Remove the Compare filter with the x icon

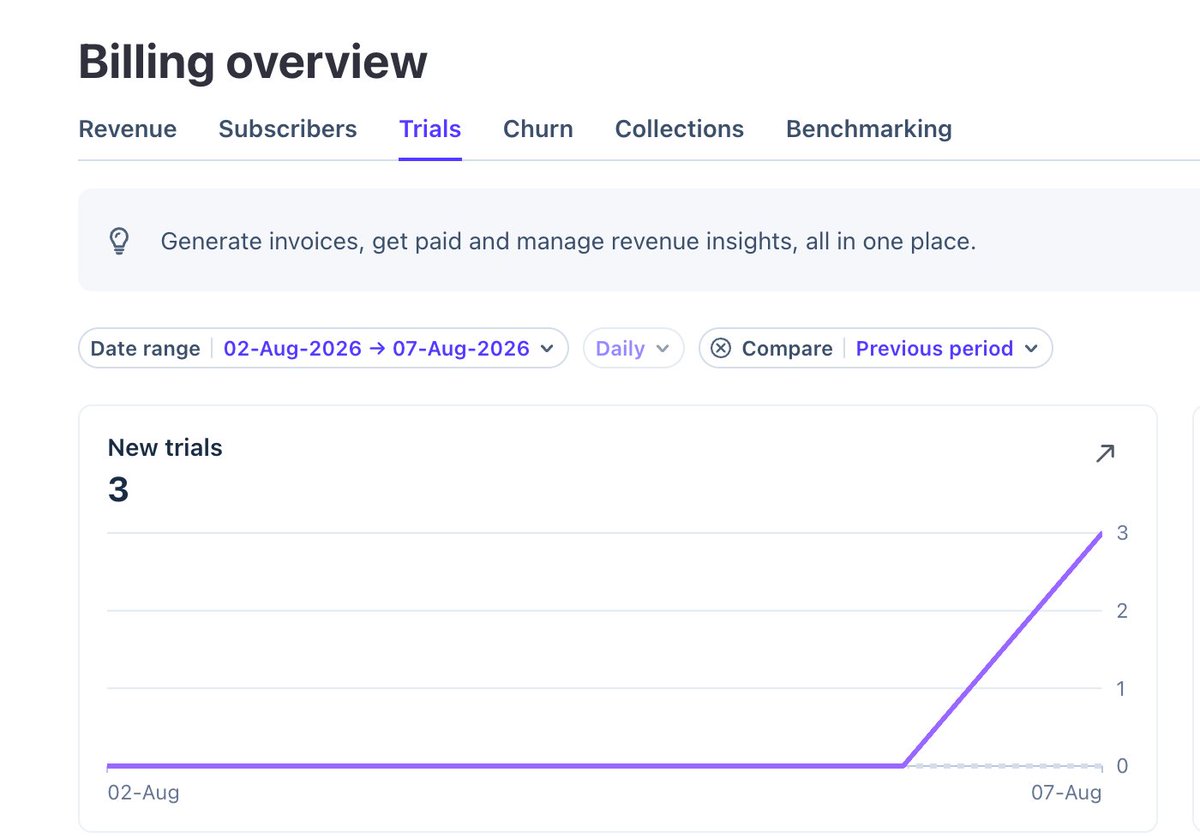[x=720, y=348]
